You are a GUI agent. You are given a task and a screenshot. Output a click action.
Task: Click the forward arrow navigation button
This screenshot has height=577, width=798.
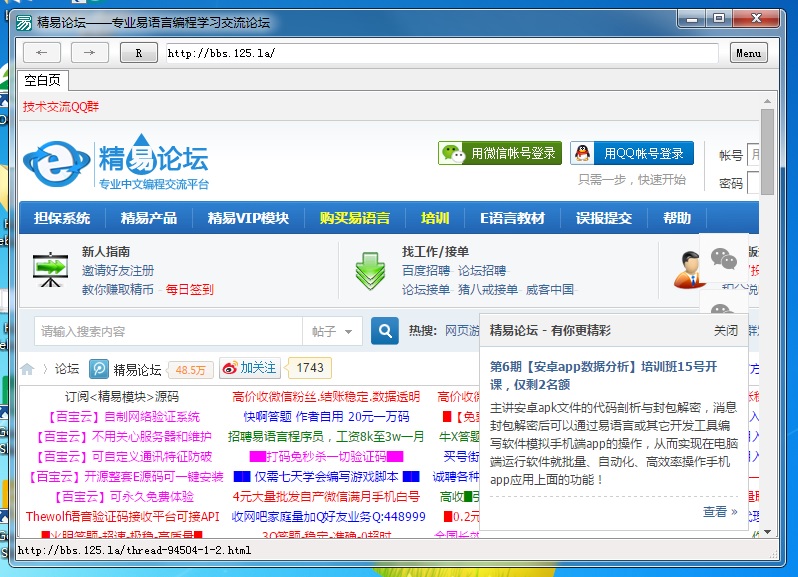click(x=90, y=52)
